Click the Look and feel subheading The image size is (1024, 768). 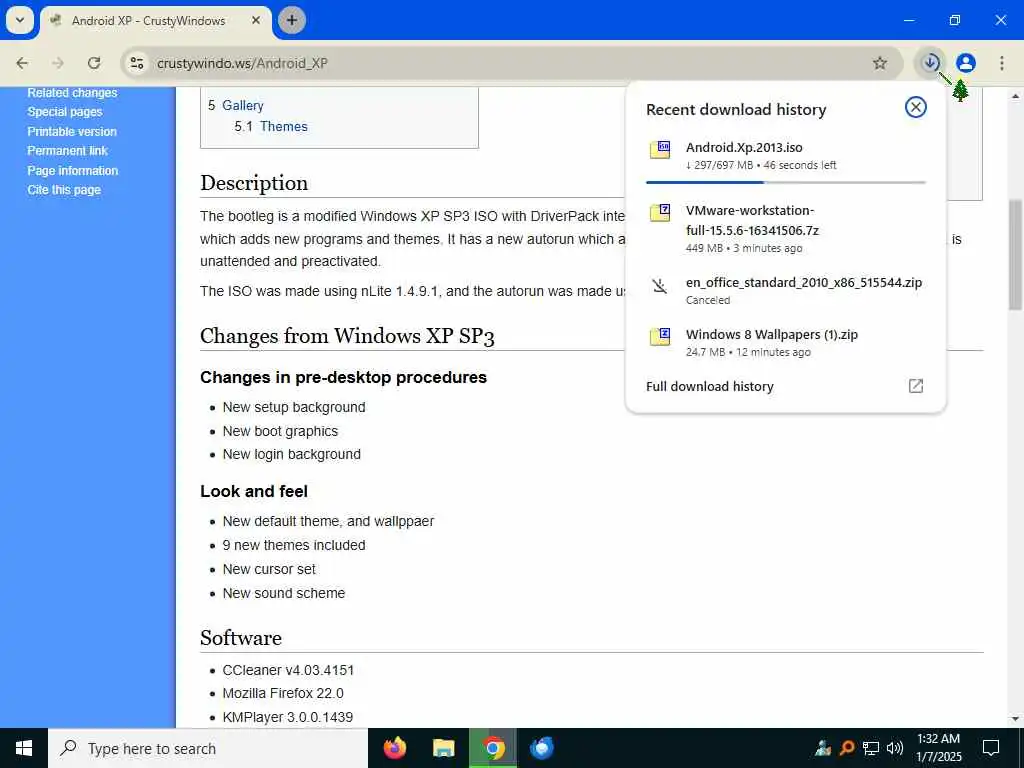pos(254,492)
